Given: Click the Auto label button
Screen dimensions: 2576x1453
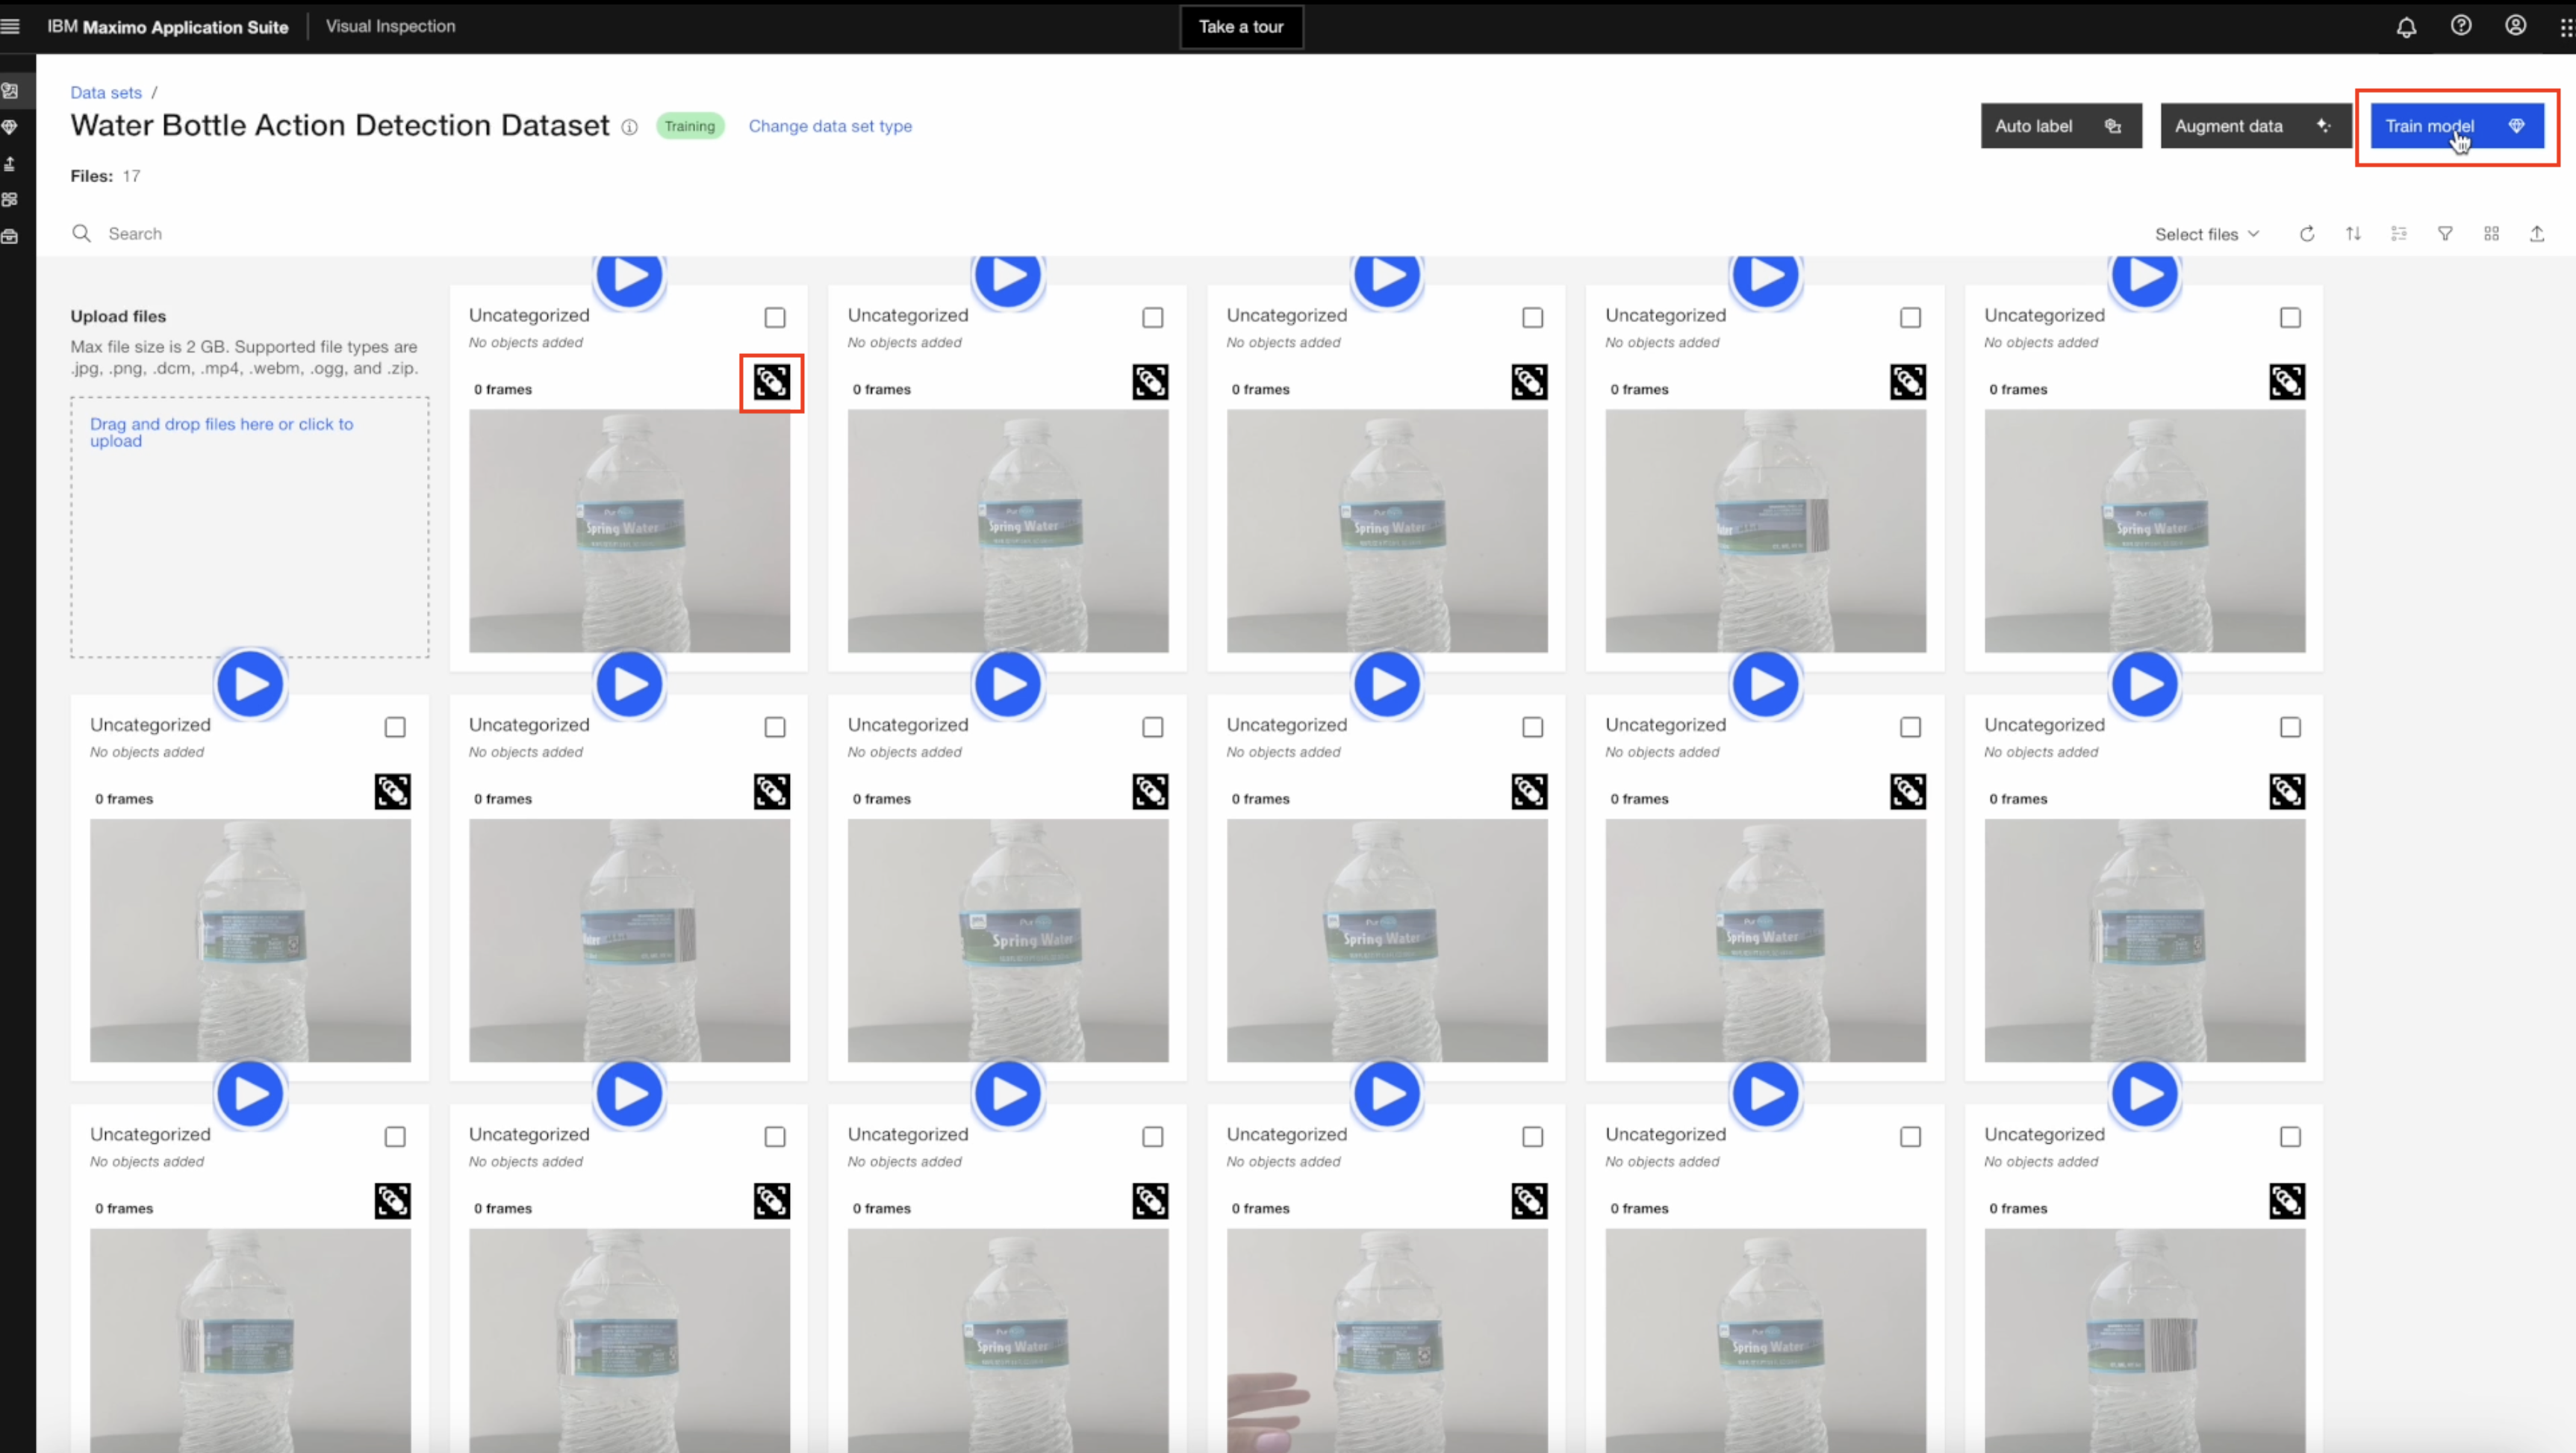Looking at the screenshot, I should click(2060, 126).
